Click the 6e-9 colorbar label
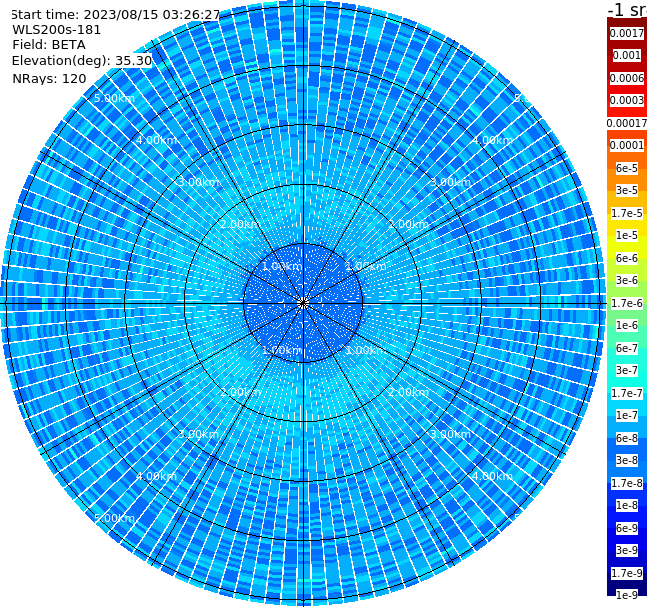This screenshot has width=647, height=607. [627, 528]
